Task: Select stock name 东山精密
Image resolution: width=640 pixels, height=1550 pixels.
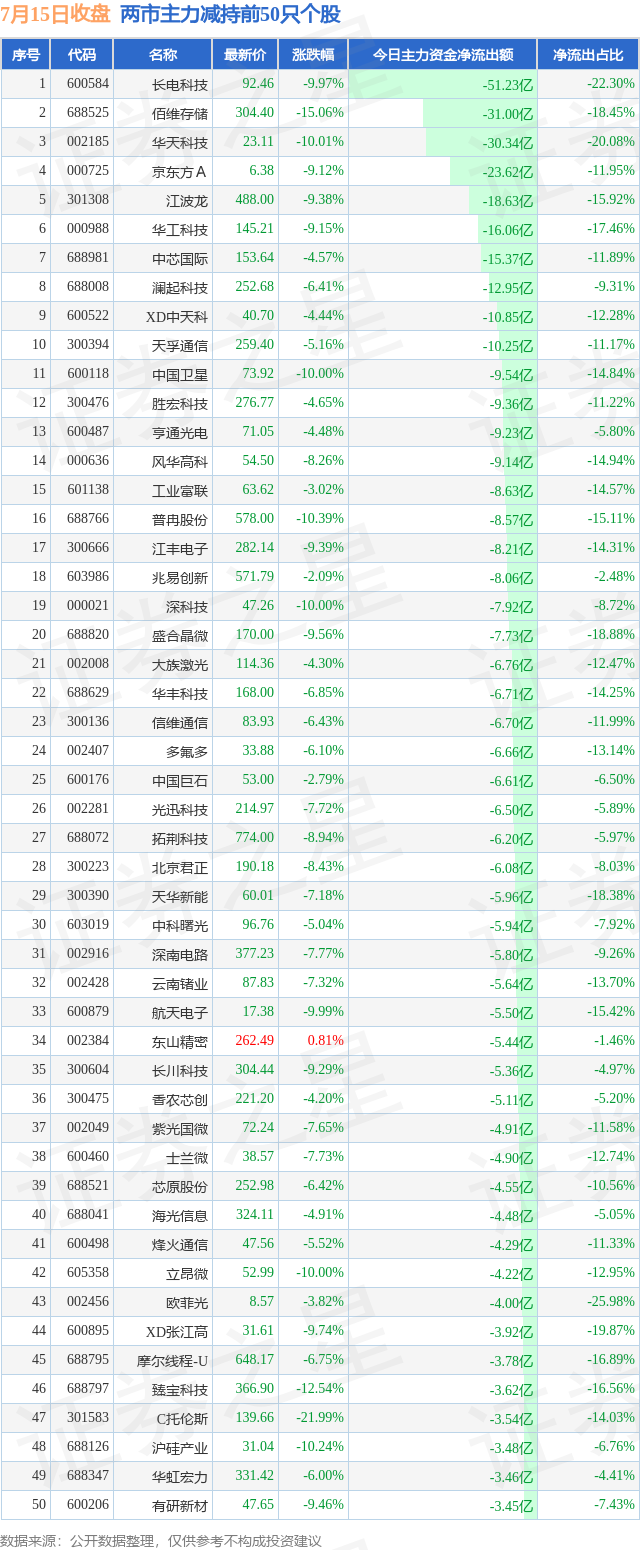Action: pyautogui.click(x=180, y=1041)
